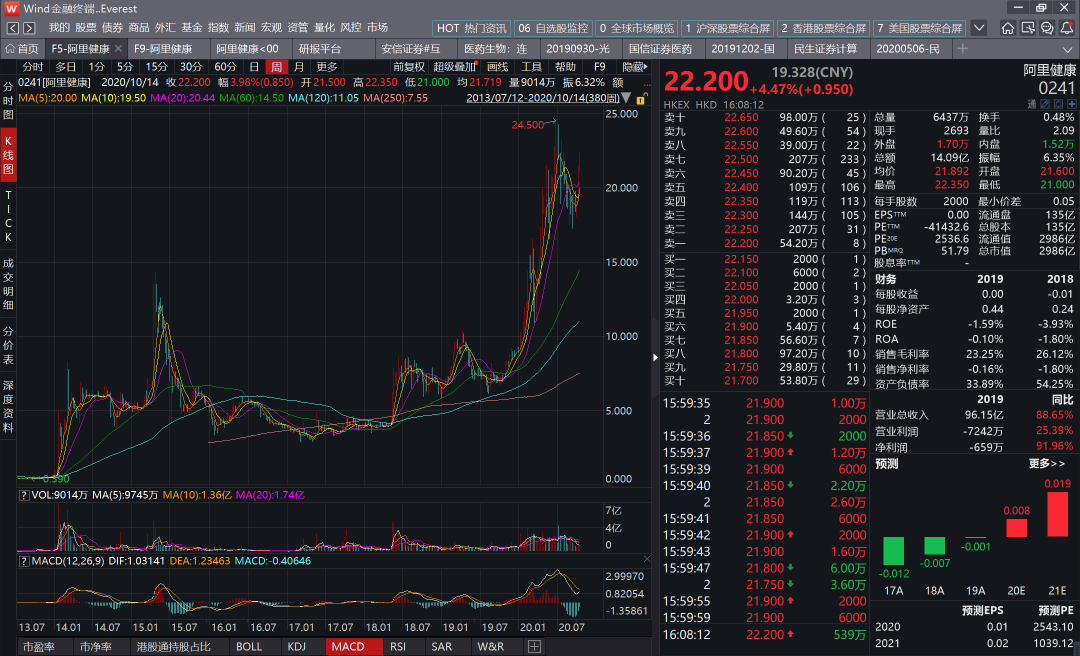
Task: Open the 股票 menu
Action: (x=85, y=28)
